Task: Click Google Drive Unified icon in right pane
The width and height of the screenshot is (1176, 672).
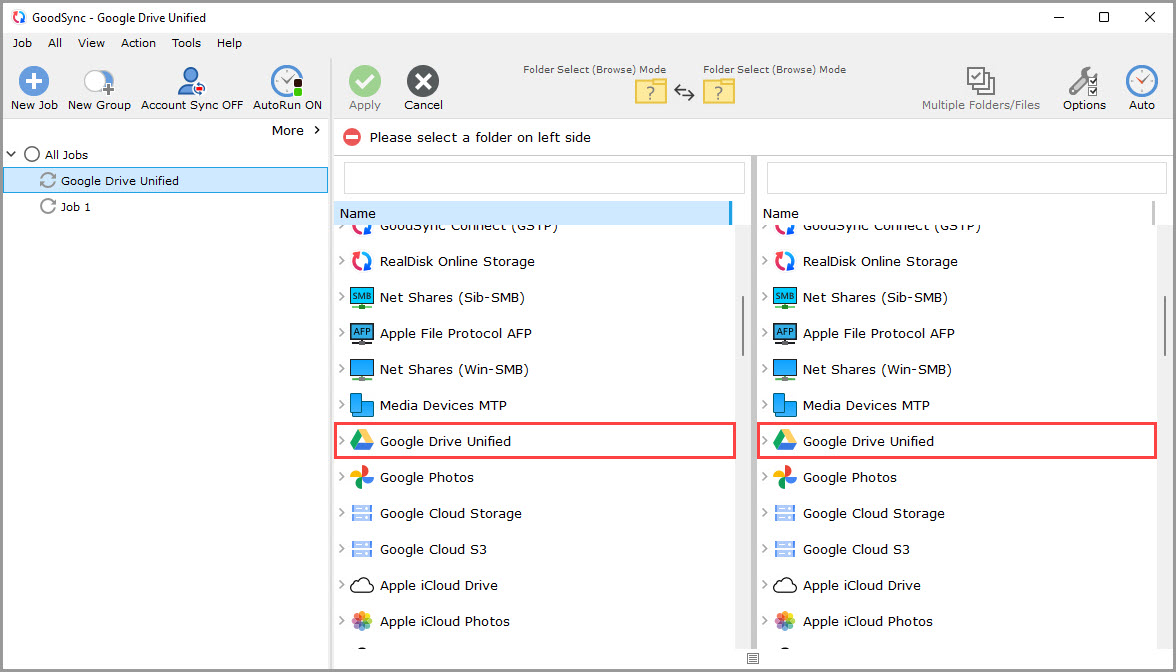Action: click(x=784, y=441)
